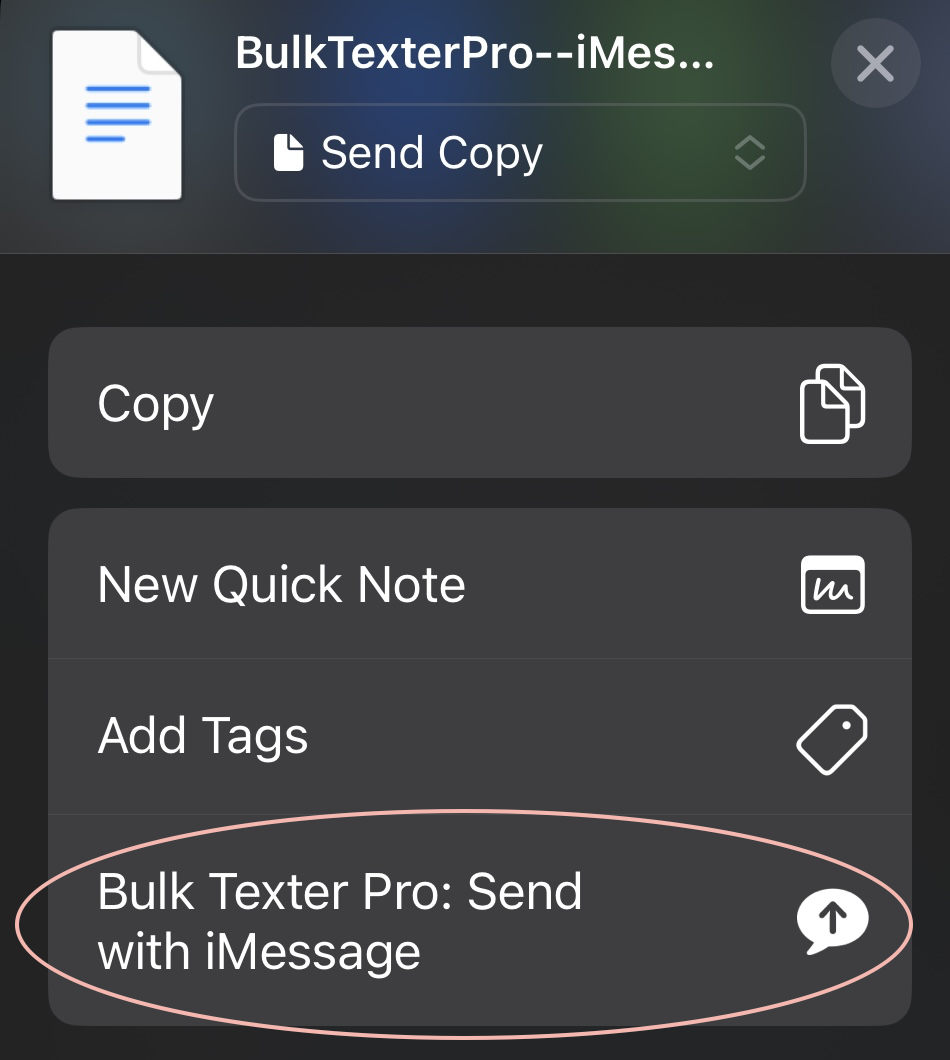Tap the 'Send Copy' label text

pos(431,153)
